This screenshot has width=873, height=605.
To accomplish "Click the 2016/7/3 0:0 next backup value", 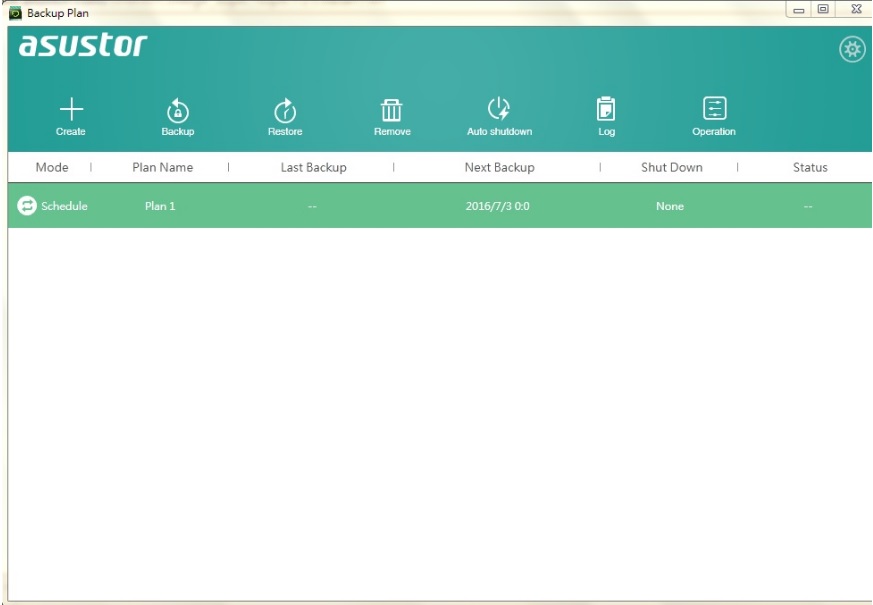I will point(497,206).
